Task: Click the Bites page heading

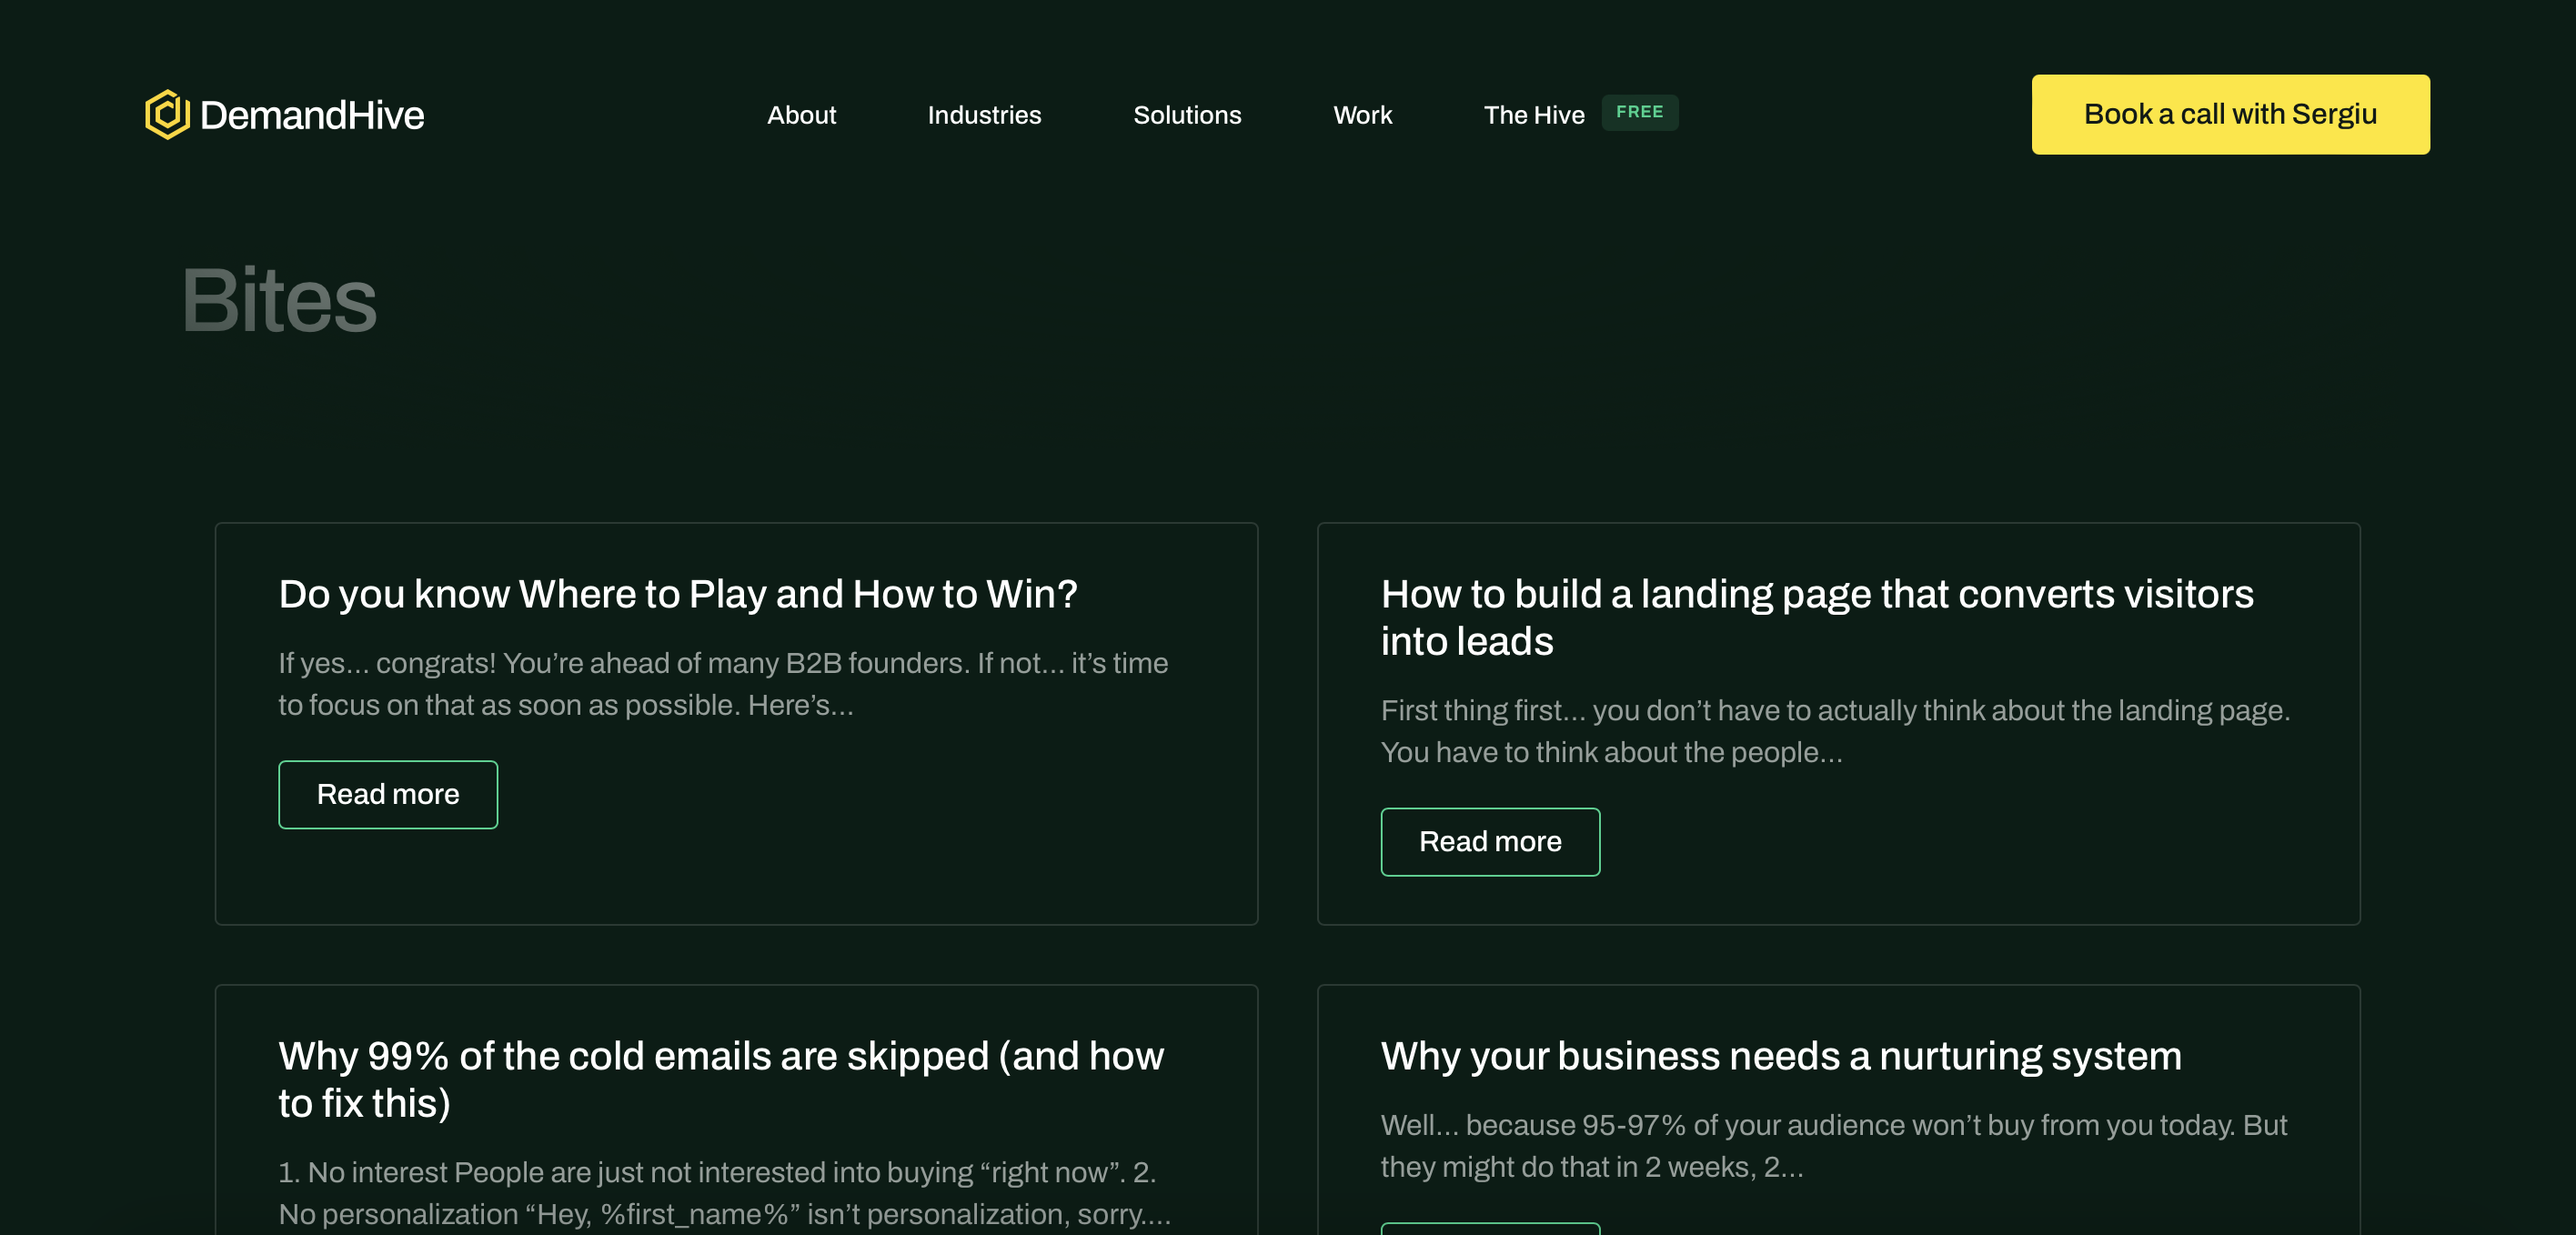Action: click(x=279, y=300)
